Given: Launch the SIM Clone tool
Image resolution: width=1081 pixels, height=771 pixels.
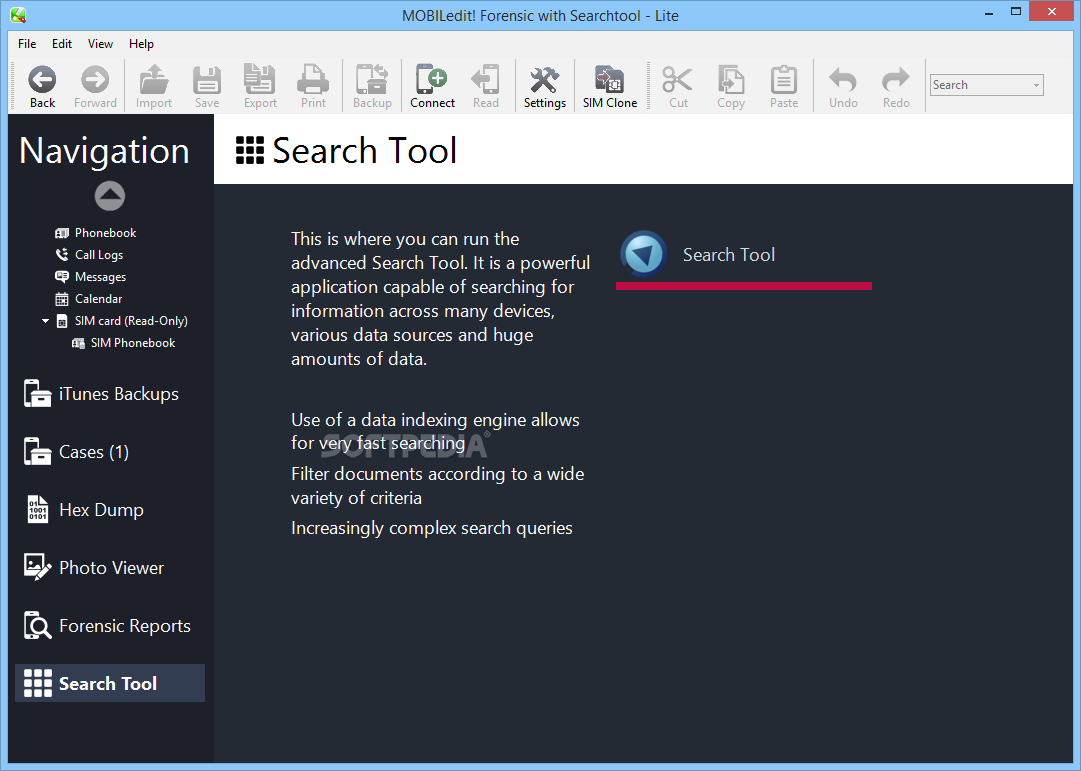Looking at the screenshot, I should (x=610, y=87).
